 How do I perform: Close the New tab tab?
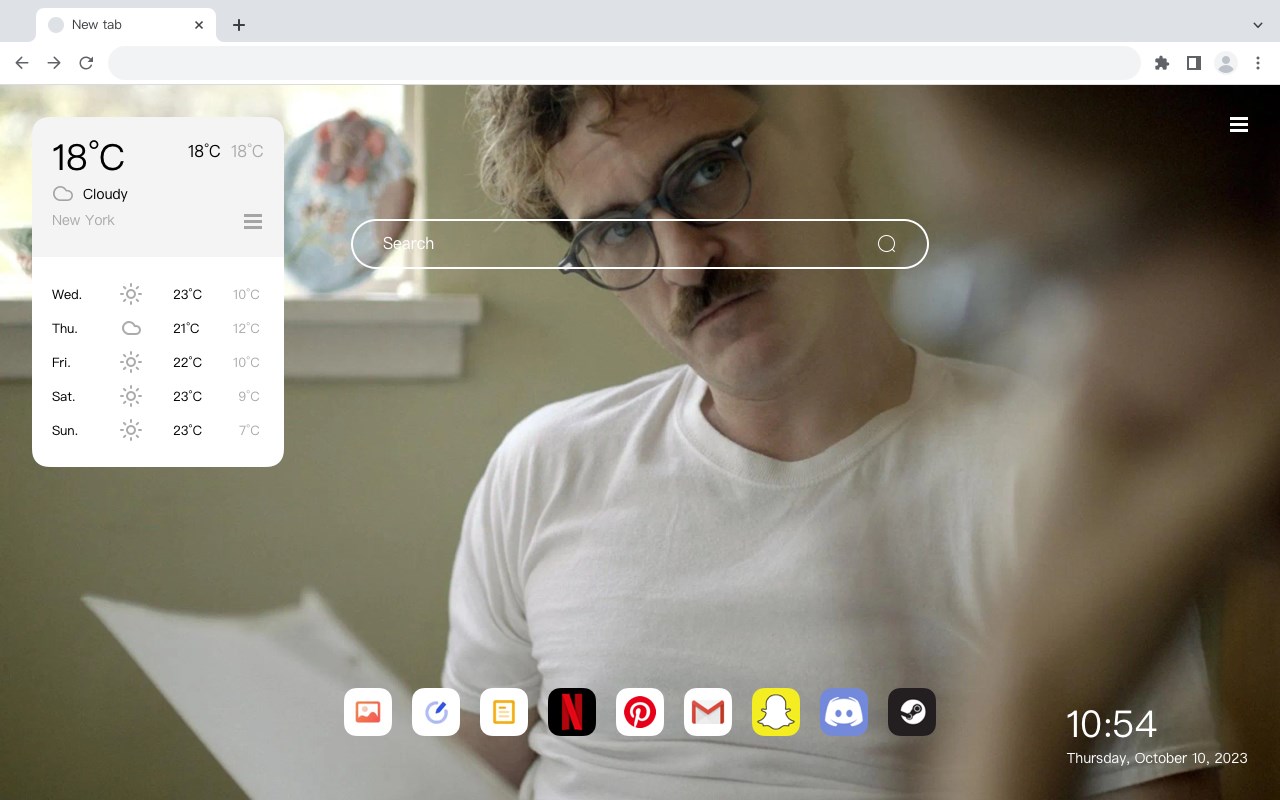(199, 25)
